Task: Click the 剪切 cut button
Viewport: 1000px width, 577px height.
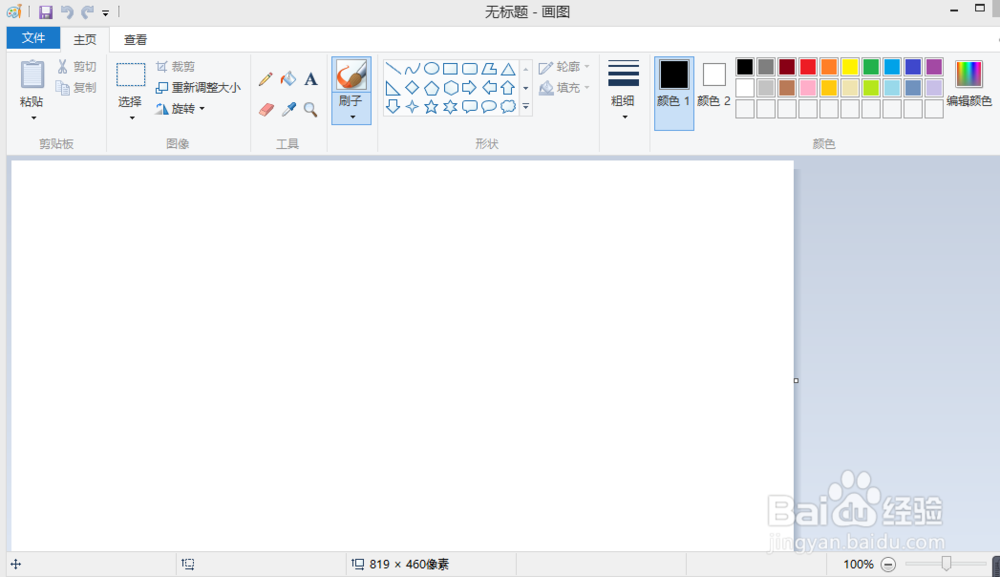Action: click(x=77, y=67)
